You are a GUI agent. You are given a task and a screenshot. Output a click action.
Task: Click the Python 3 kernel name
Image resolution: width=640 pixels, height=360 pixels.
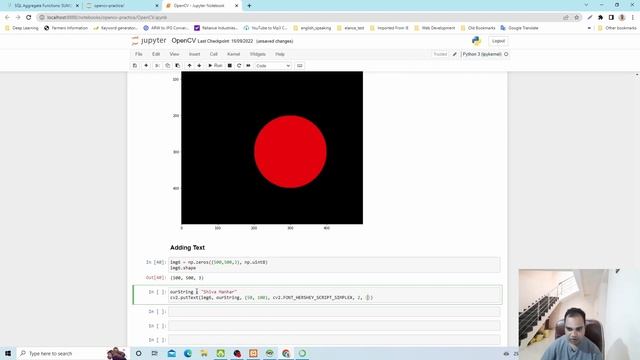[482, 54]
